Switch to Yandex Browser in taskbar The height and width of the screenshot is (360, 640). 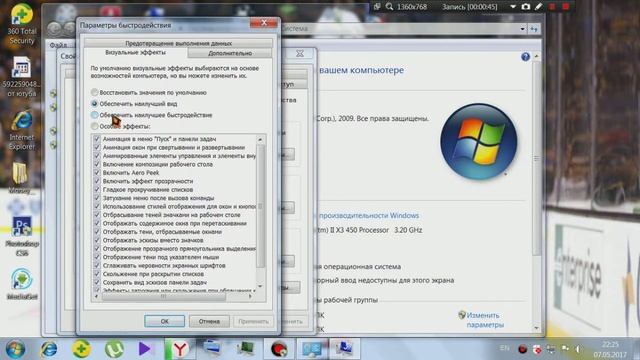click(180, 349)
